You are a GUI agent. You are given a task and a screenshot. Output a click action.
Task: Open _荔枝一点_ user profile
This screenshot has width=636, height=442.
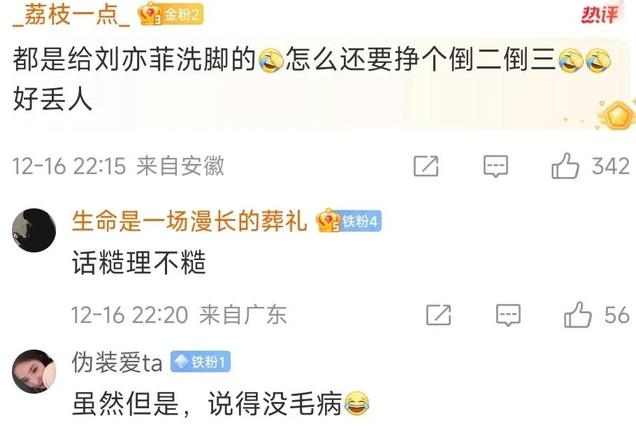coord(71,15)
